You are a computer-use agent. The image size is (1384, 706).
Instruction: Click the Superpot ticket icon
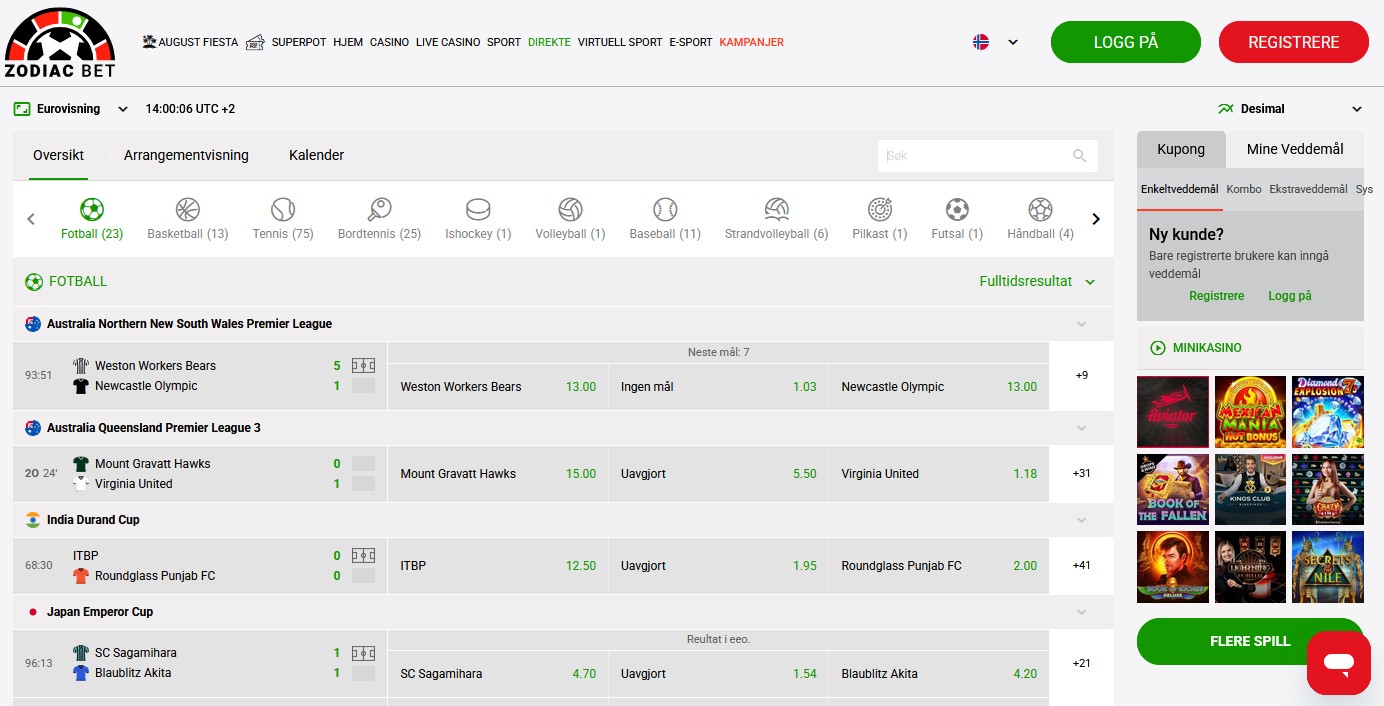pos(255,42)
